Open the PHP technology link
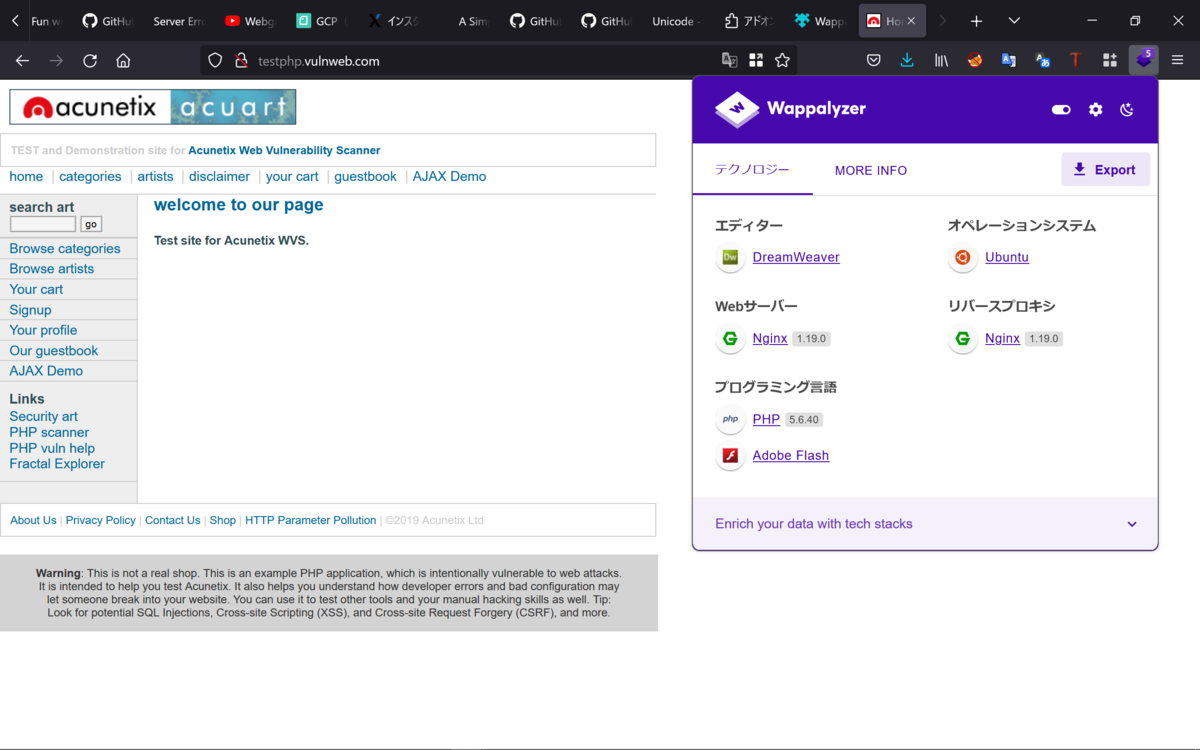 pos(766,419)
